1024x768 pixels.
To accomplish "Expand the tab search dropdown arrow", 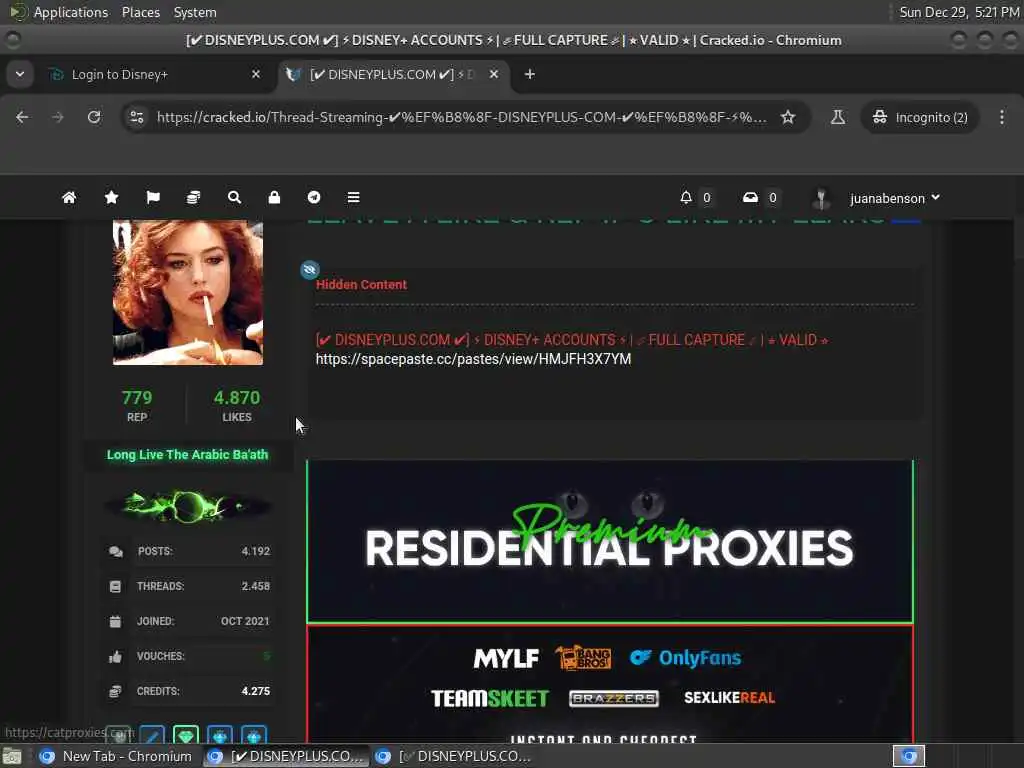I will point(20,74).
